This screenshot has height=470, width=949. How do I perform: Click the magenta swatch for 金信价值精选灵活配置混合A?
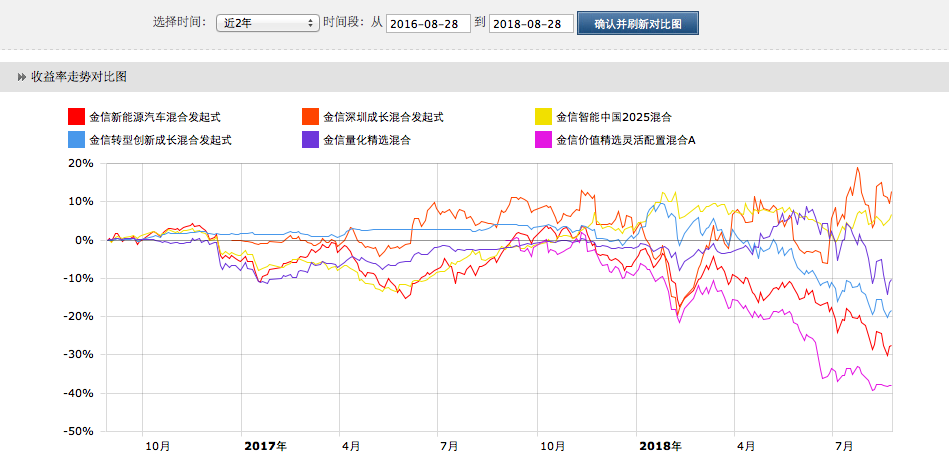coord(543,140)
